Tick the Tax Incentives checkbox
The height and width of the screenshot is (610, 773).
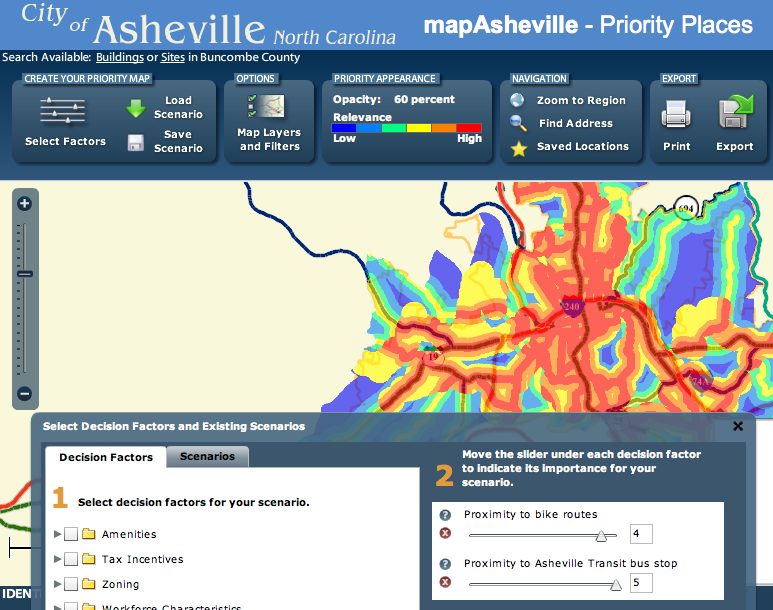71,560
